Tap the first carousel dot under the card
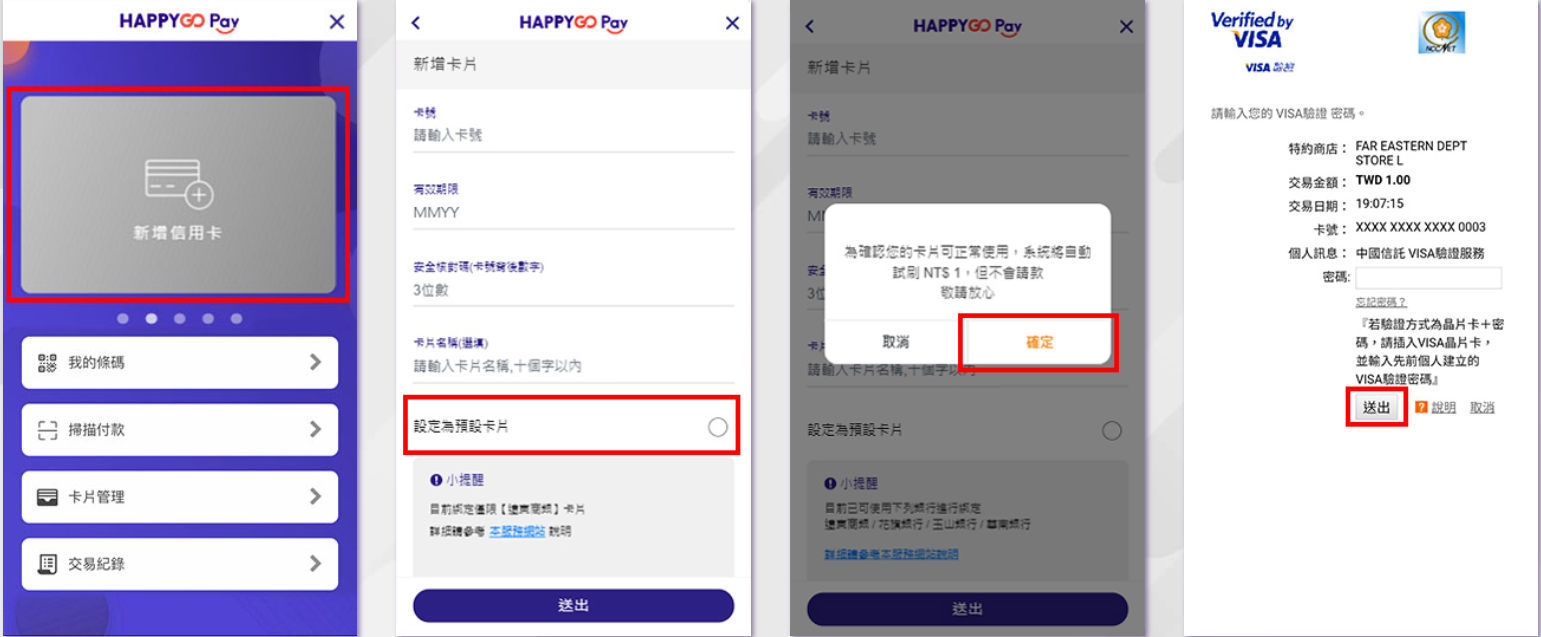 coord(123,319)
